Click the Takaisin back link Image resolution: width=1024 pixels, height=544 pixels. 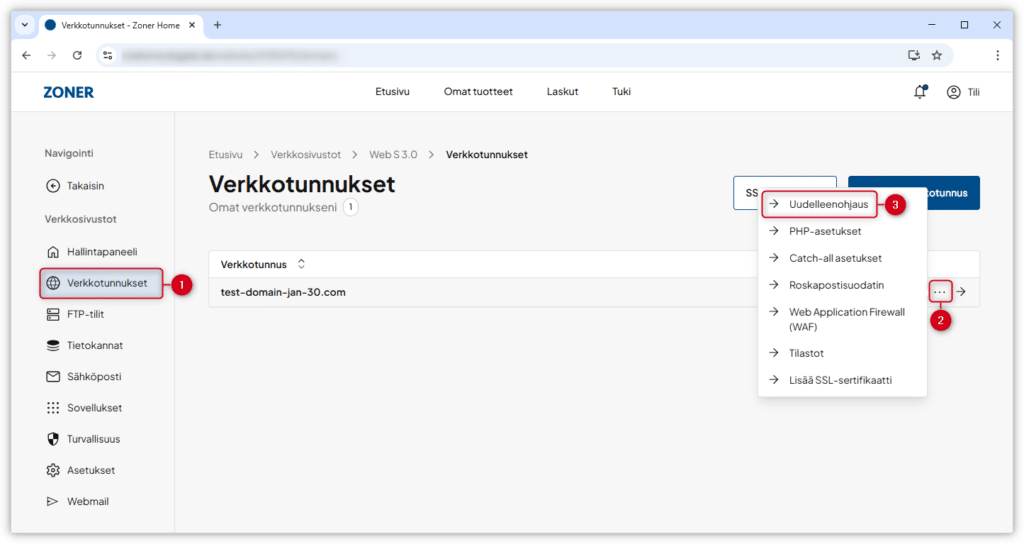[85, 185]
